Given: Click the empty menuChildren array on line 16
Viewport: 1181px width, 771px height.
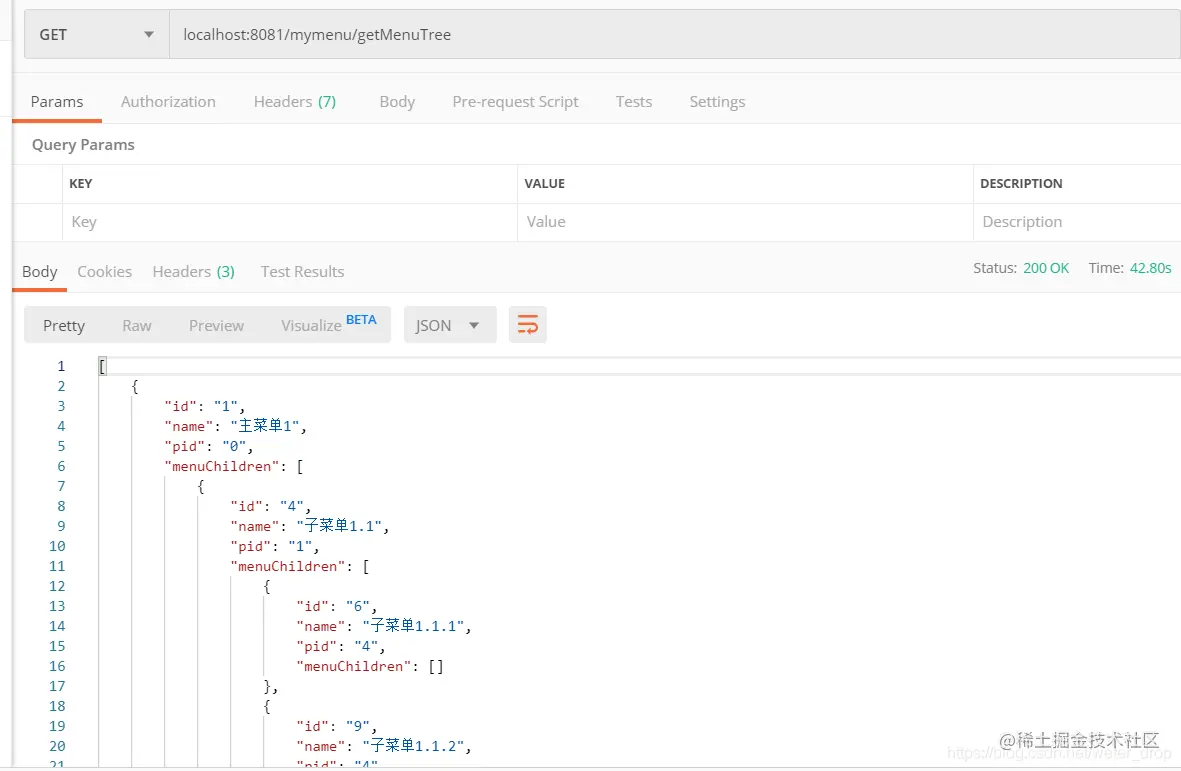Looking at the screenshot, I should (x=436, y=666).
